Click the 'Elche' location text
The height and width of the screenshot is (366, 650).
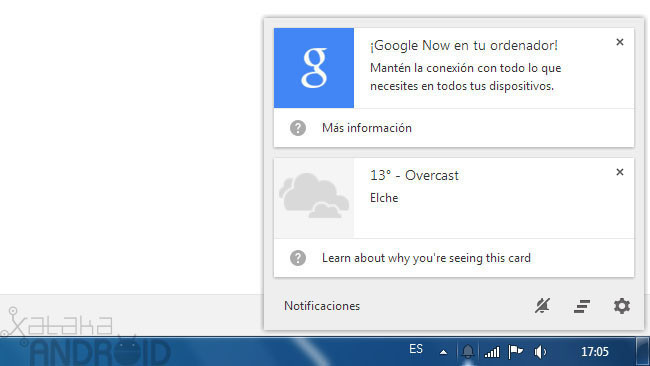coord(384,198)
